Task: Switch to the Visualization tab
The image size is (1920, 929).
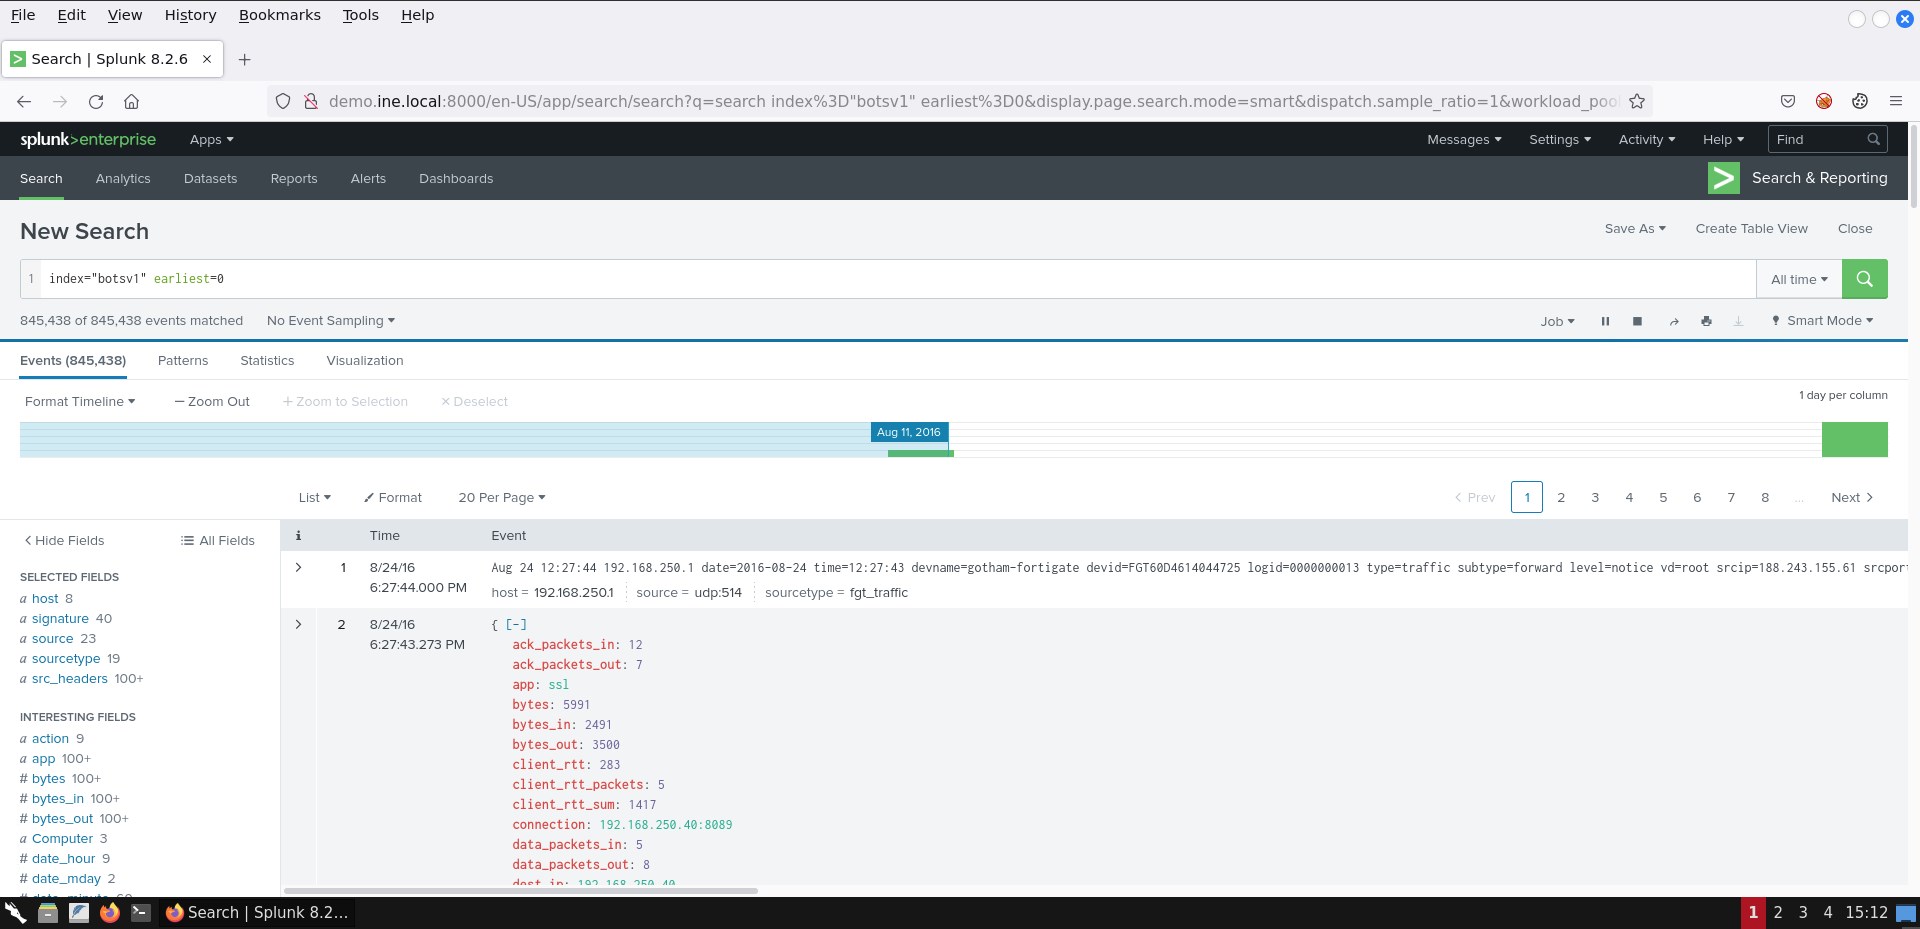Action: point(365,360)
